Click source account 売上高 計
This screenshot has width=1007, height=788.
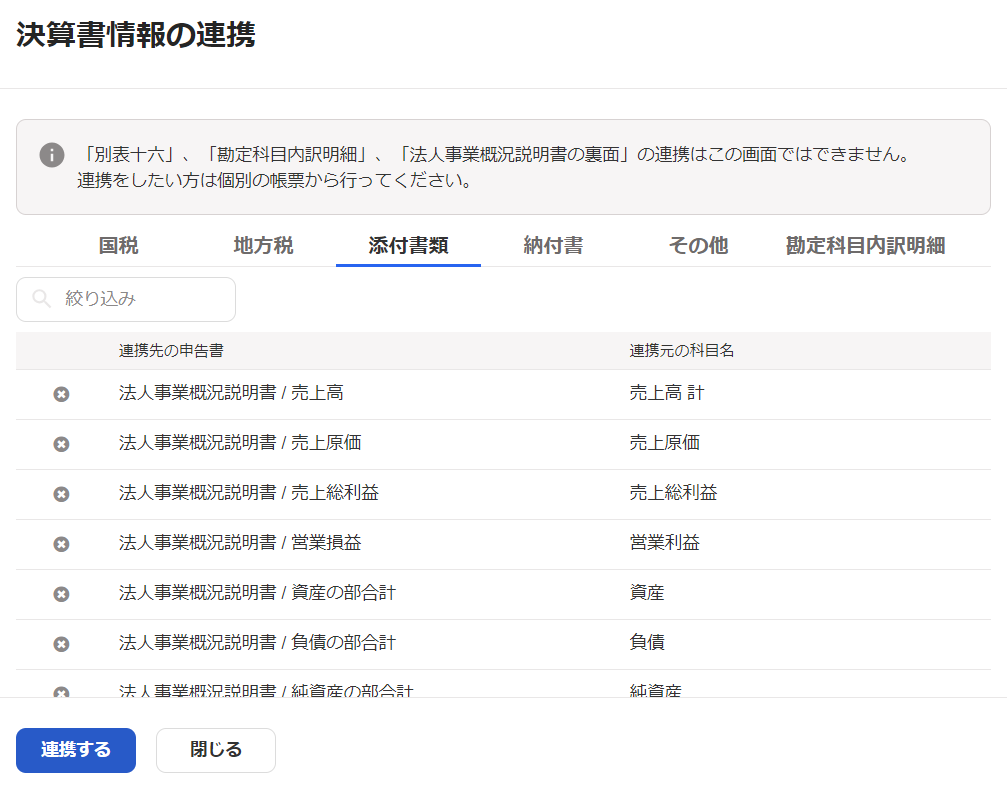tap(667, 393)
